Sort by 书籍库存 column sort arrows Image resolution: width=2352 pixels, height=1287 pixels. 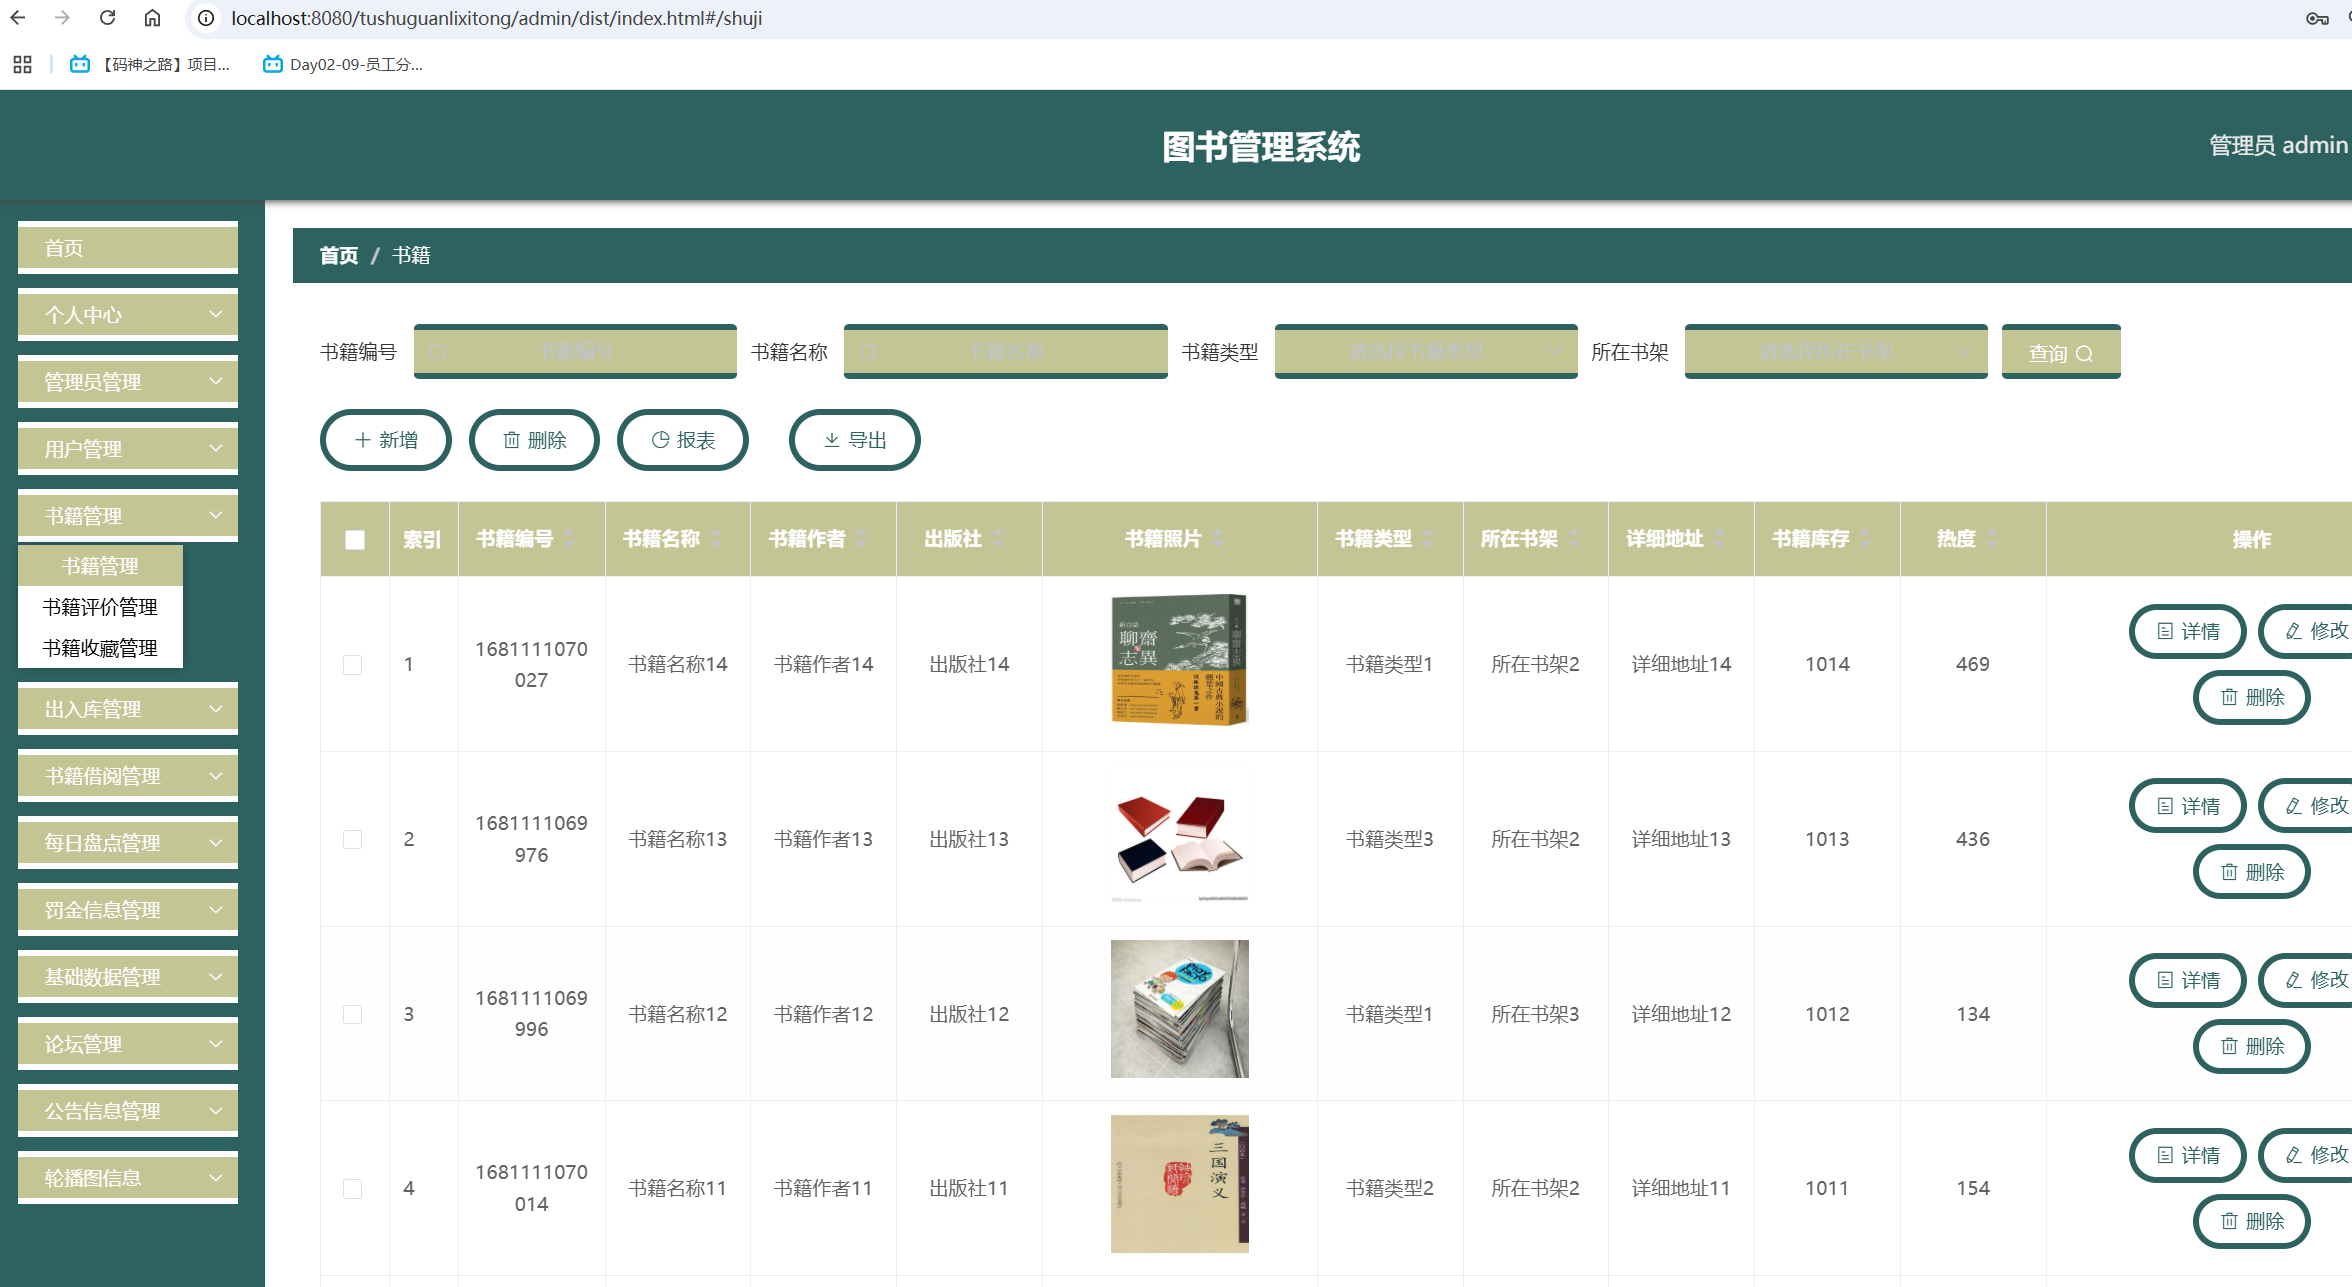pos(1866,539)
